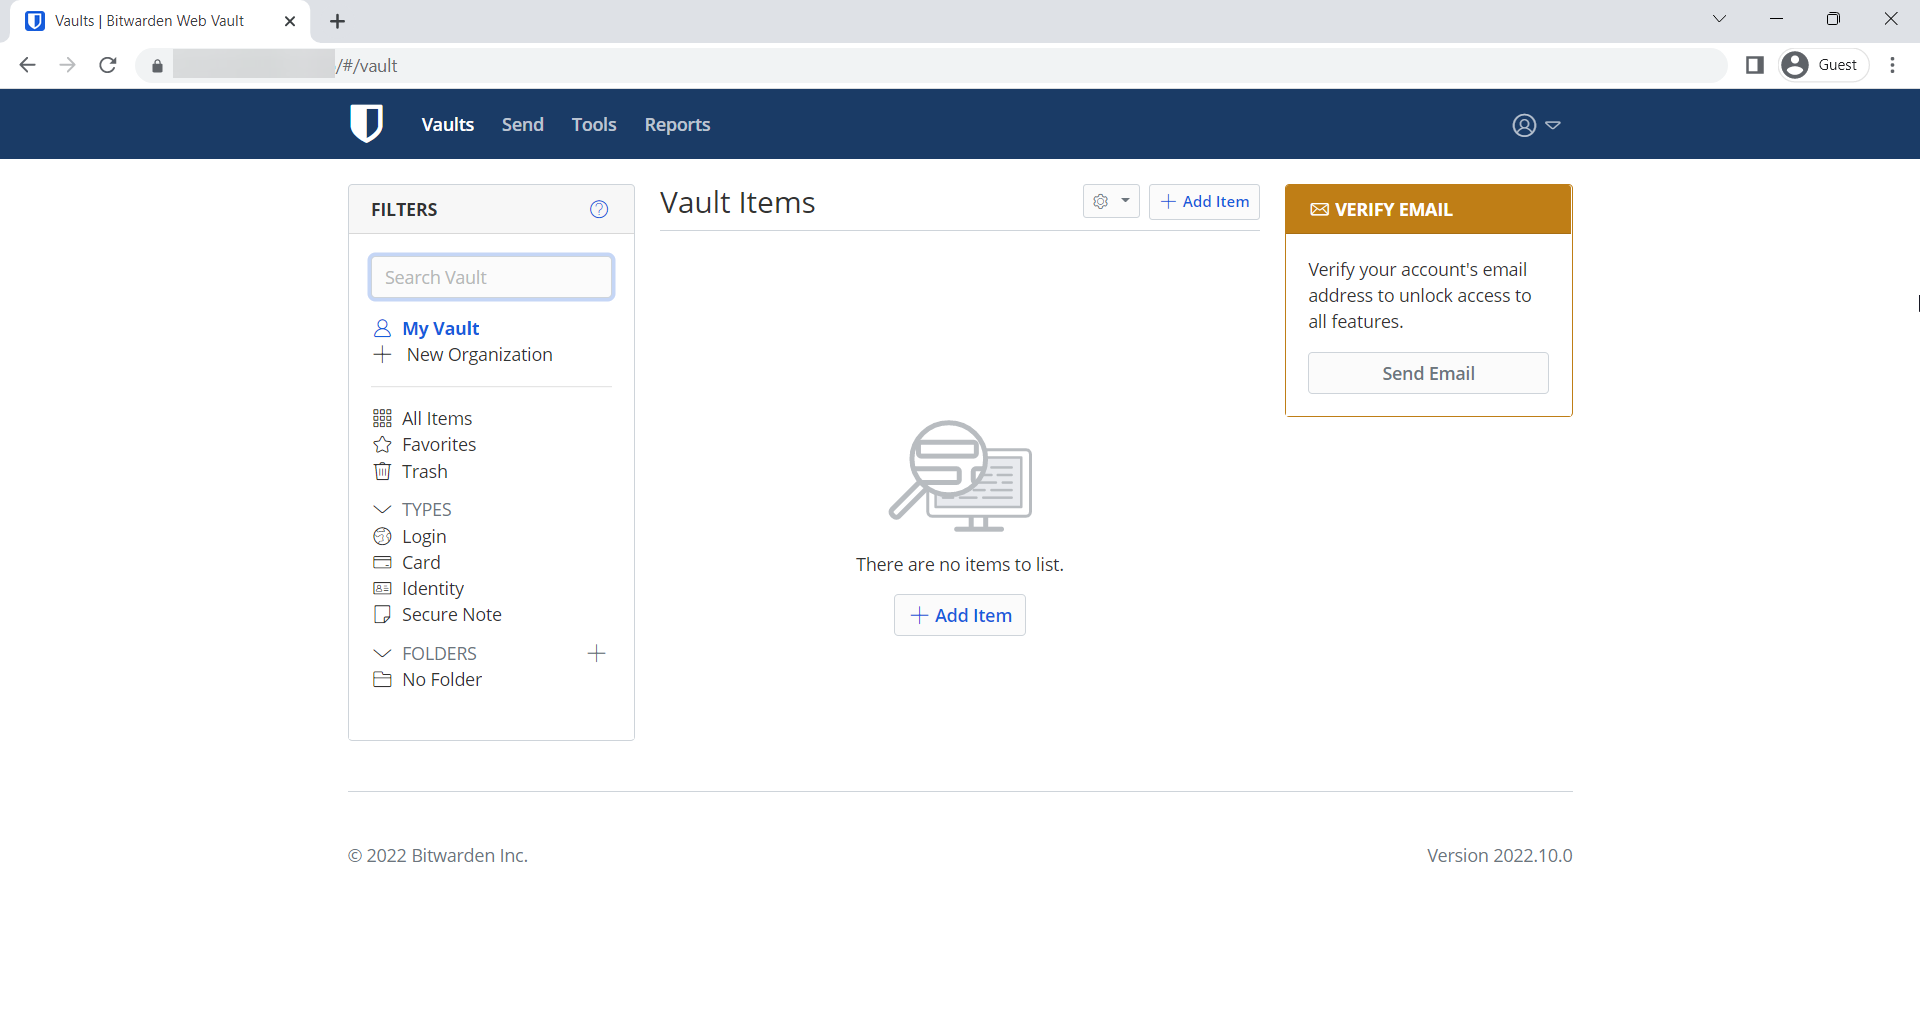Click Add Item button in header

1204,201
